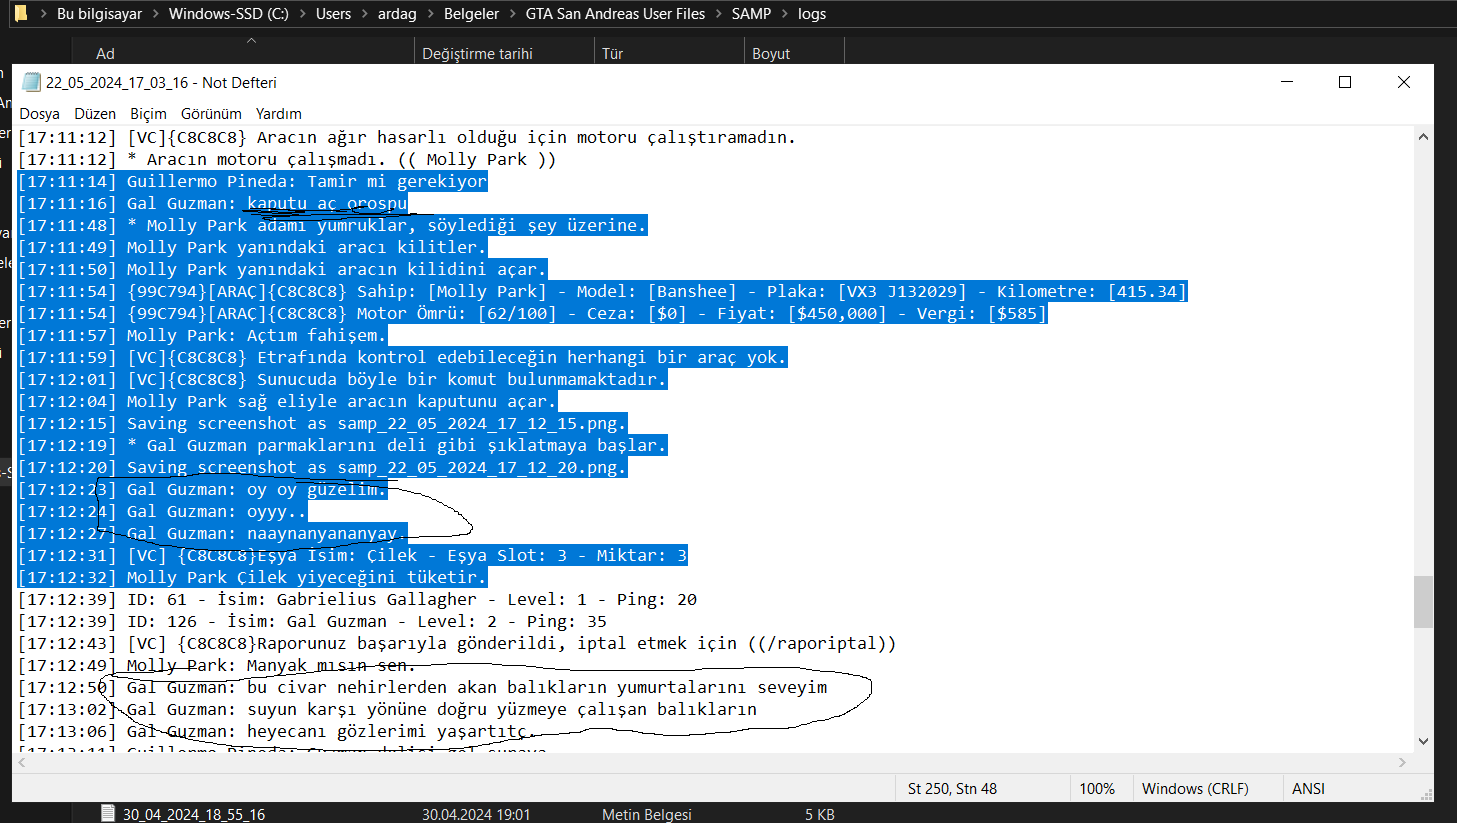Click the 5 KB size cell

(820, 814)
